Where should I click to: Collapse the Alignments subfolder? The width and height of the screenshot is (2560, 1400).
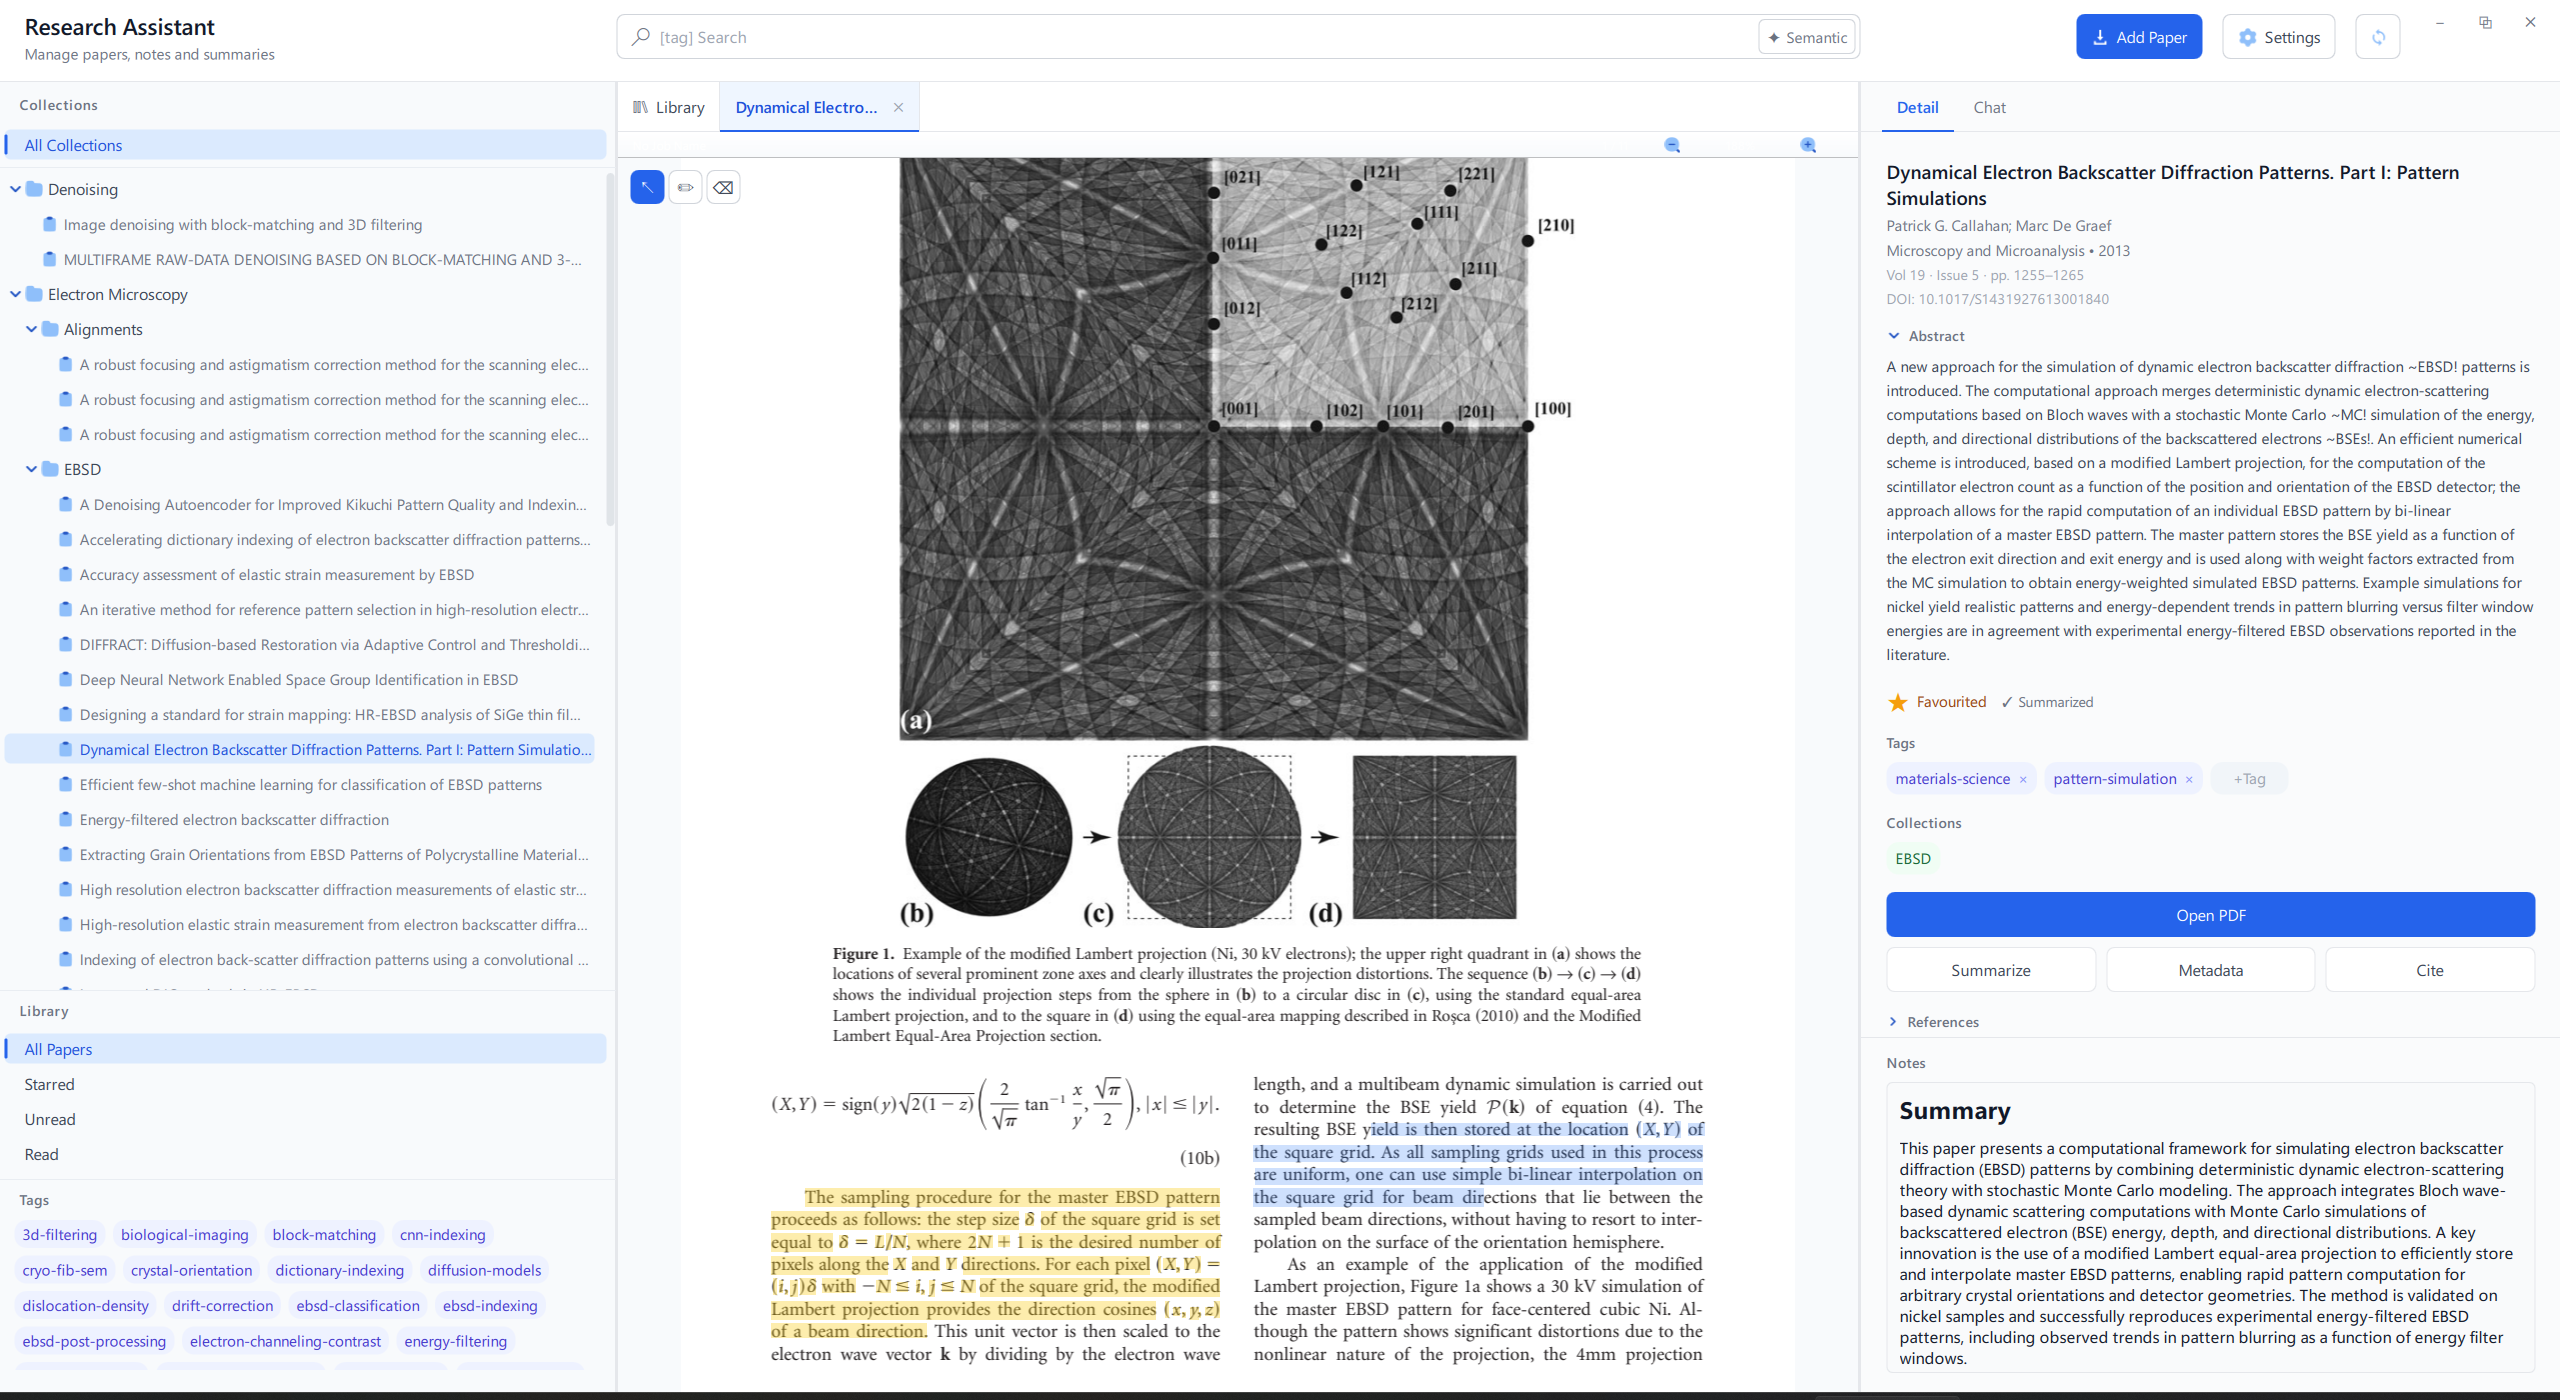[31, 329]
